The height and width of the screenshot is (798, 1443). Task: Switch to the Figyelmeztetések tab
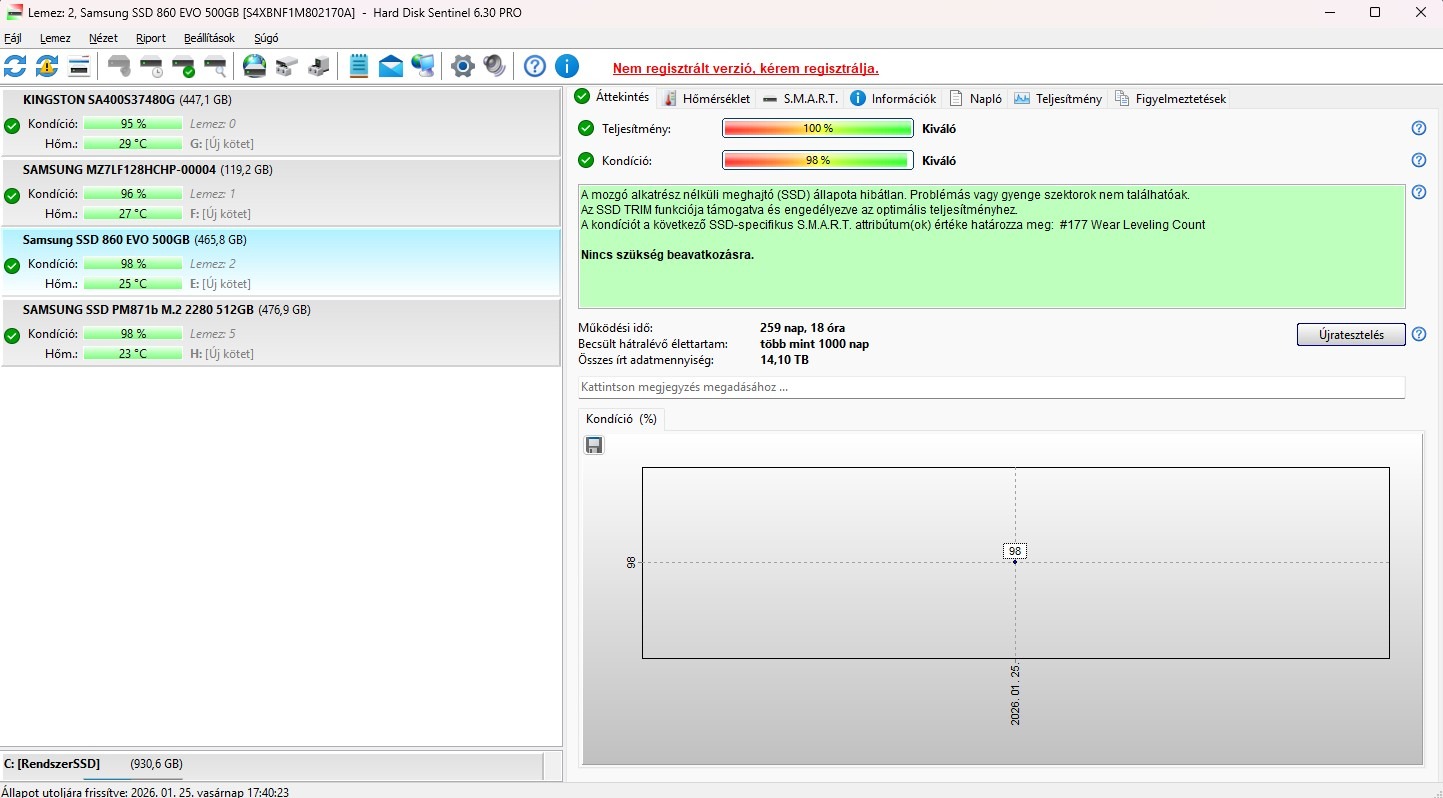click(x=1171, y=98)
